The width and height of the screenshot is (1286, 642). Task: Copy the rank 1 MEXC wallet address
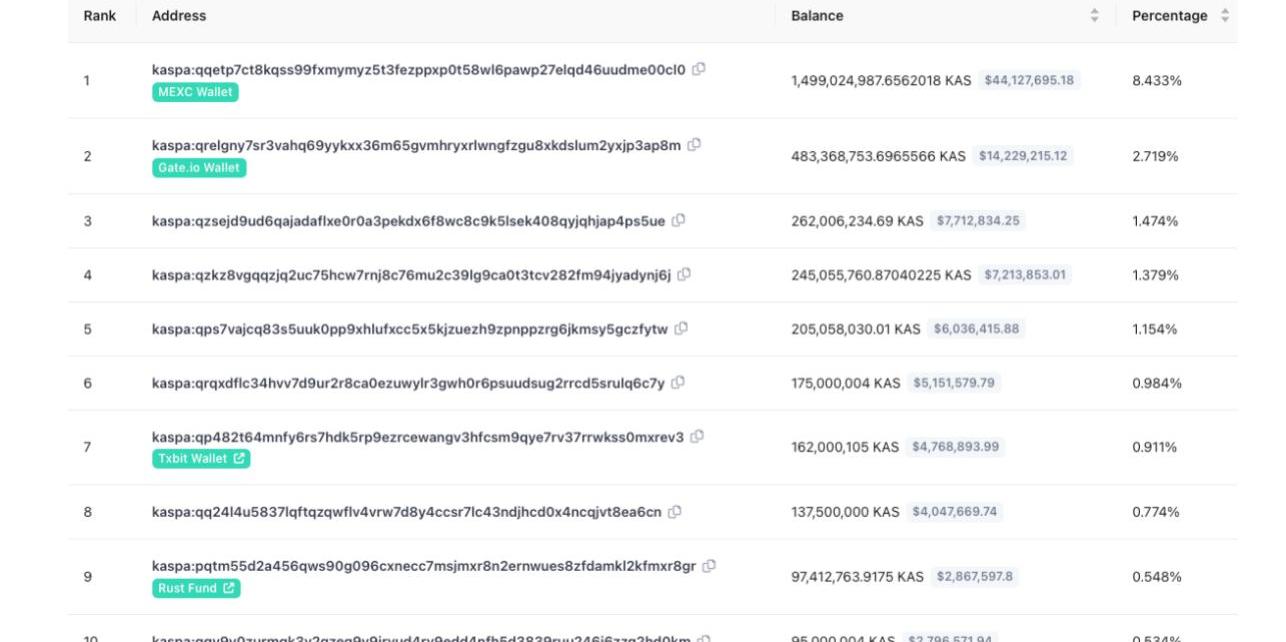tap(699, 69)
